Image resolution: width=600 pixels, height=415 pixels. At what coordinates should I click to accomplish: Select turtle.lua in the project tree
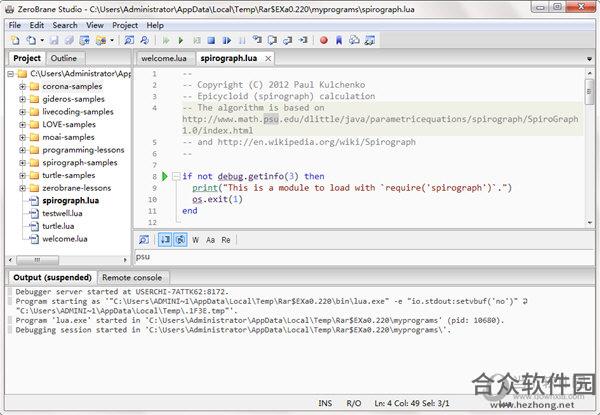tap(58, 226)
